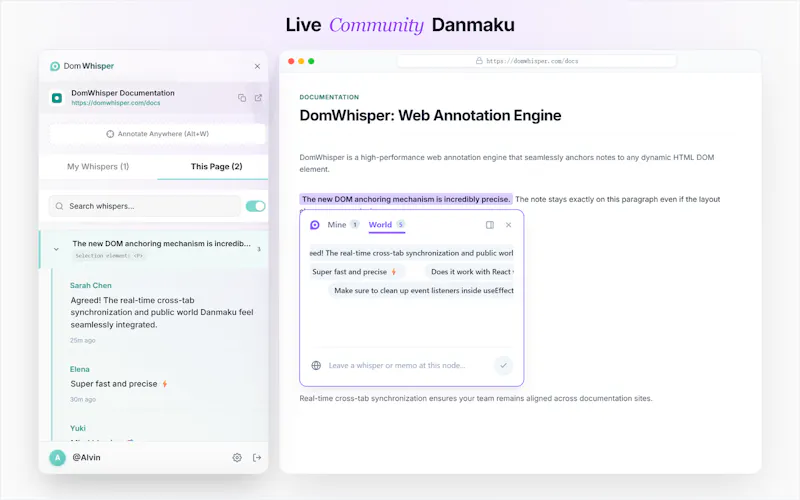800x500 pixels.
Task: Click the browser address bar URL
Action: [532, 61]
